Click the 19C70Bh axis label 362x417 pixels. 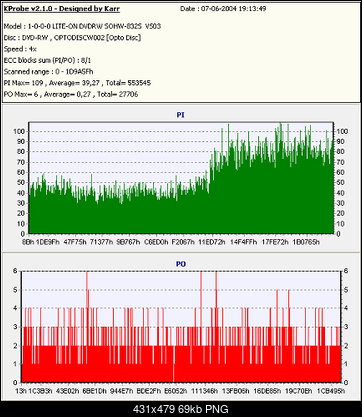tap(298, 391)
